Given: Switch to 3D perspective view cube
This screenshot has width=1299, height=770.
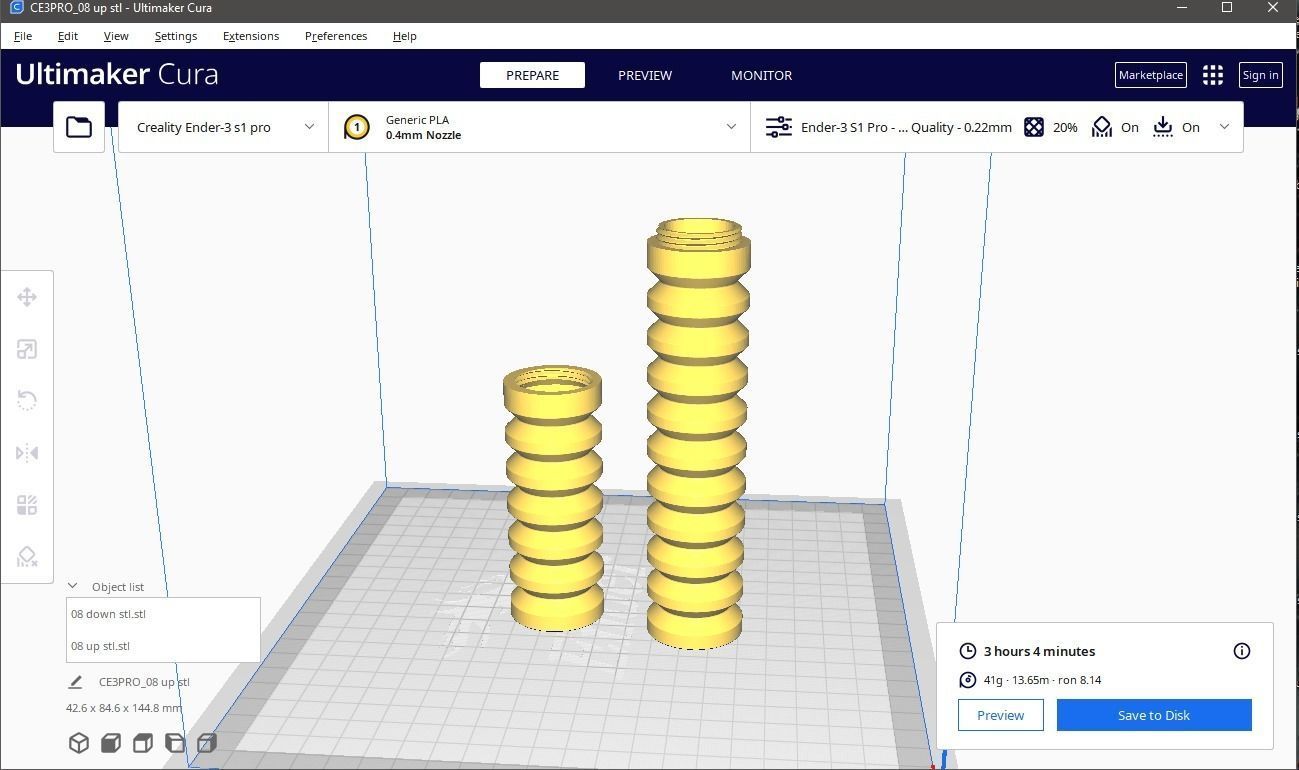Looking at the screenshot, I should pos(79,743).
